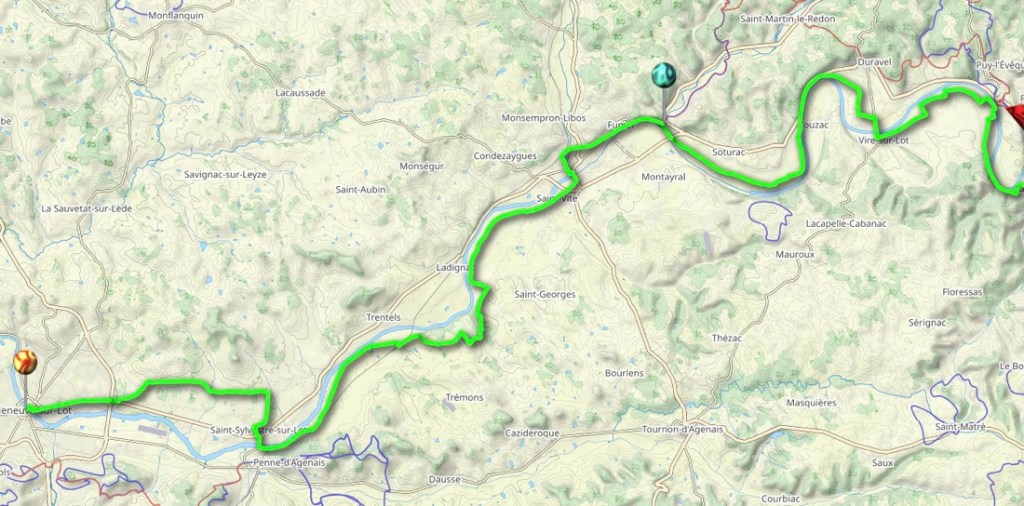The image size is (1024, 506).
Task: Select the Masquières place label
Action: click(811, 403)
